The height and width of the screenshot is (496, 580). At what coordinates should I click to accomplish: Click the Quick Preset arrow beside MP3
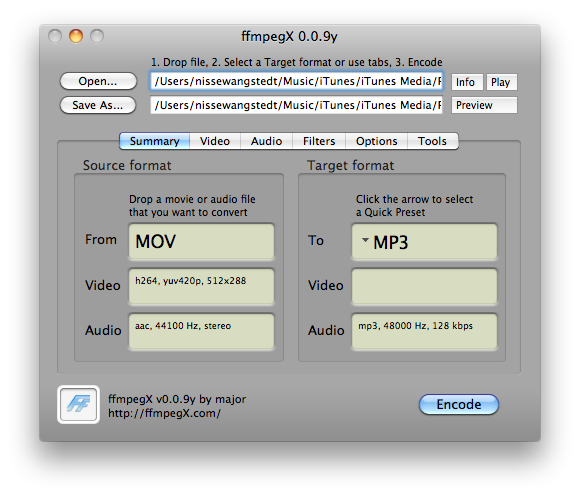[x=365, y=240]
